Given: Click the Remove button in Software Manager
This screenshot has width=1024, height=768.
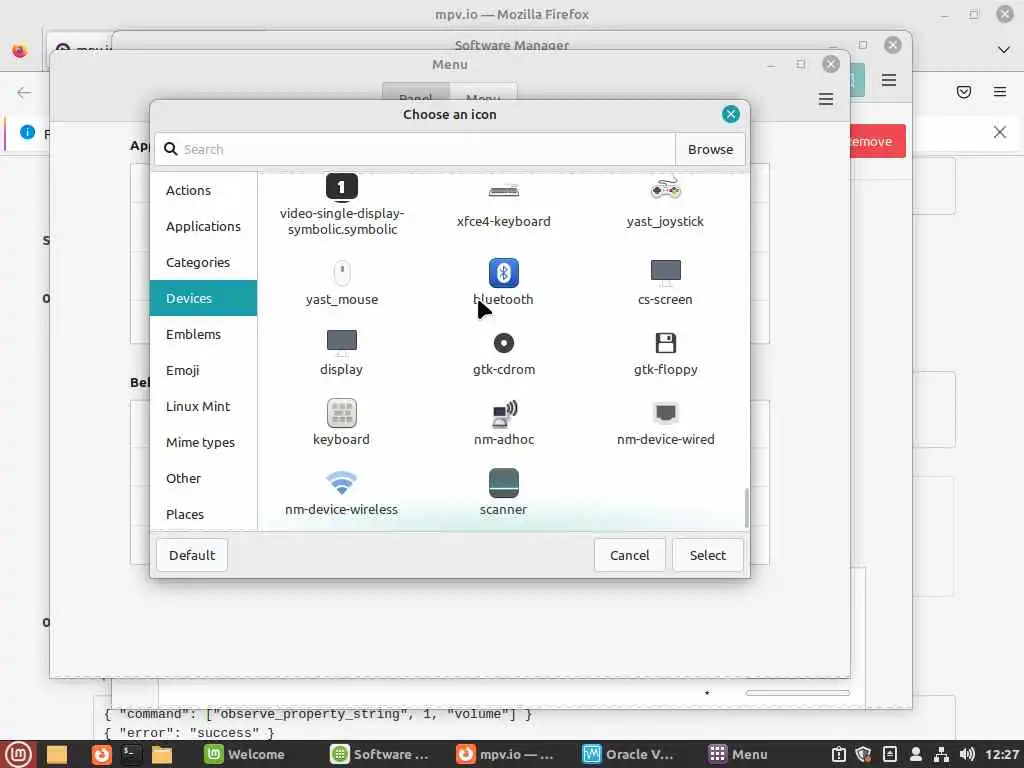Looking at the screenshot, I should pos(877,141).
